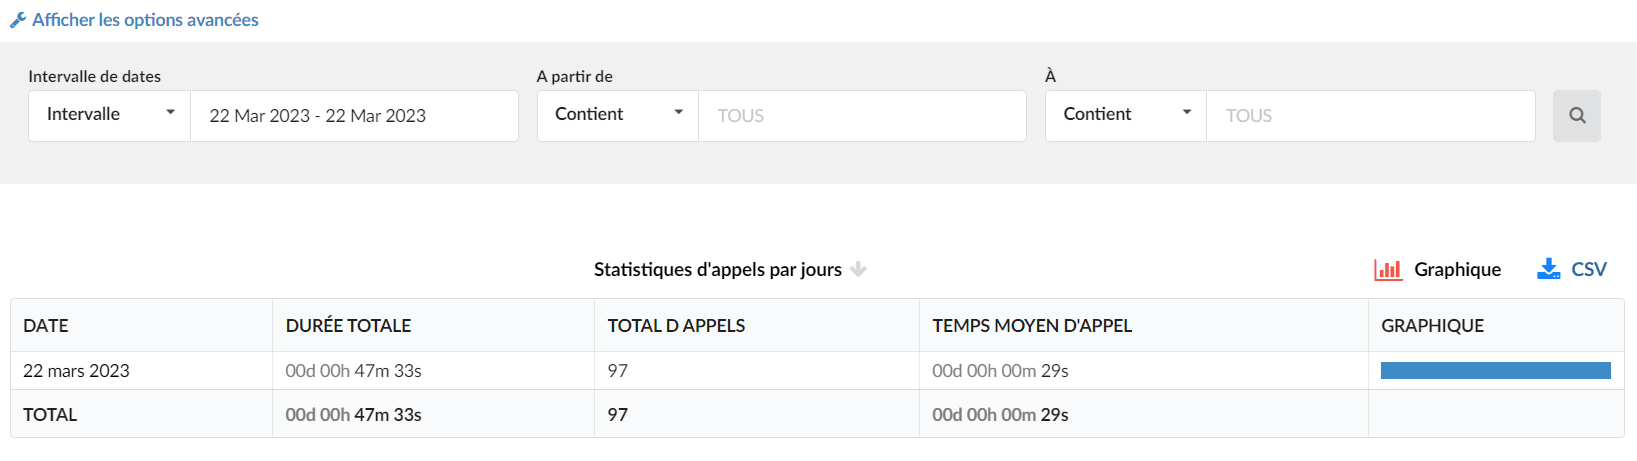Viewport: 1637px width, 461px height.
Task: Sort by TEMPS MOYEN D'APPEL header
Action: tap(1032, 326)
